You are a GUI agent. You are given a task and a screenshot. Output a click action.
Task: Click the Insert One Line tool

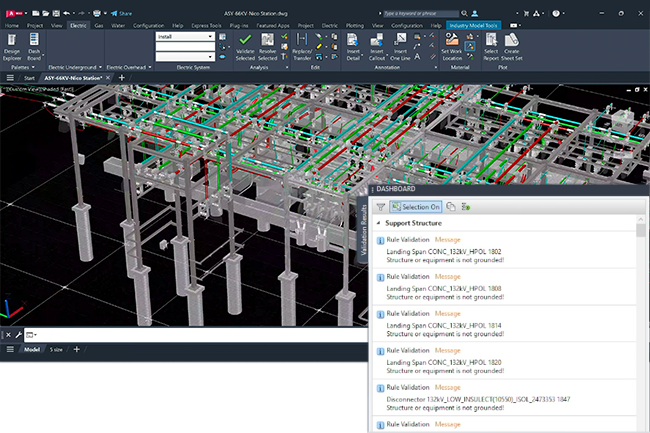[400, 43]
